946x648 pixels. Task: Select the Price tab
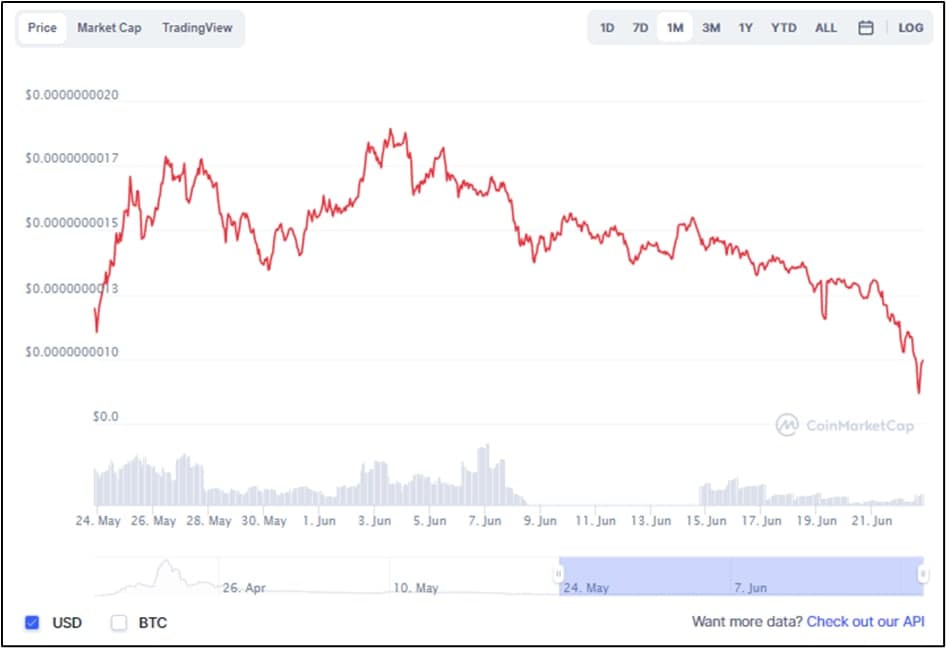tap(42, 28)
